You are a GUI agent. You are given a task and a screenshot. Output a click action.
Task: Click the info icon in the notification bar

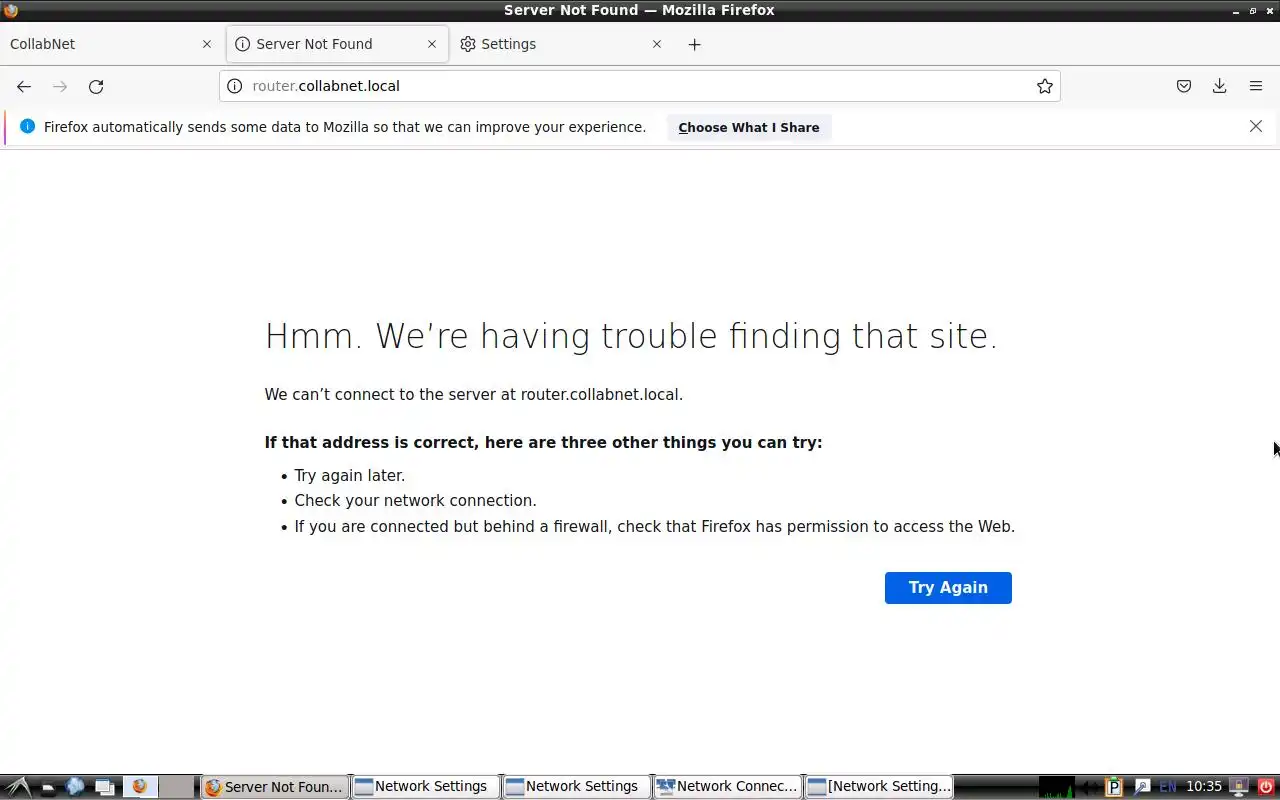point(27,126)
